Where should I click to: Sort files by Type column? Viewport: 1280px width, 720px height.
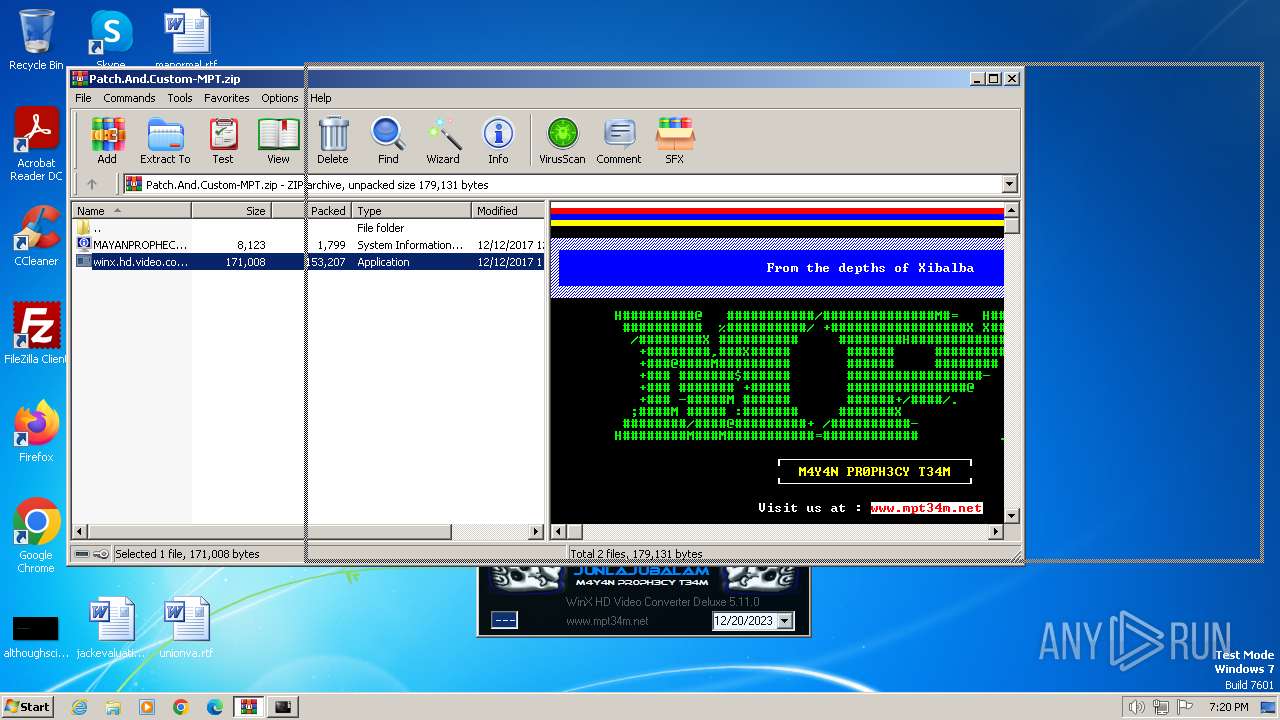(x=412, y=211)
